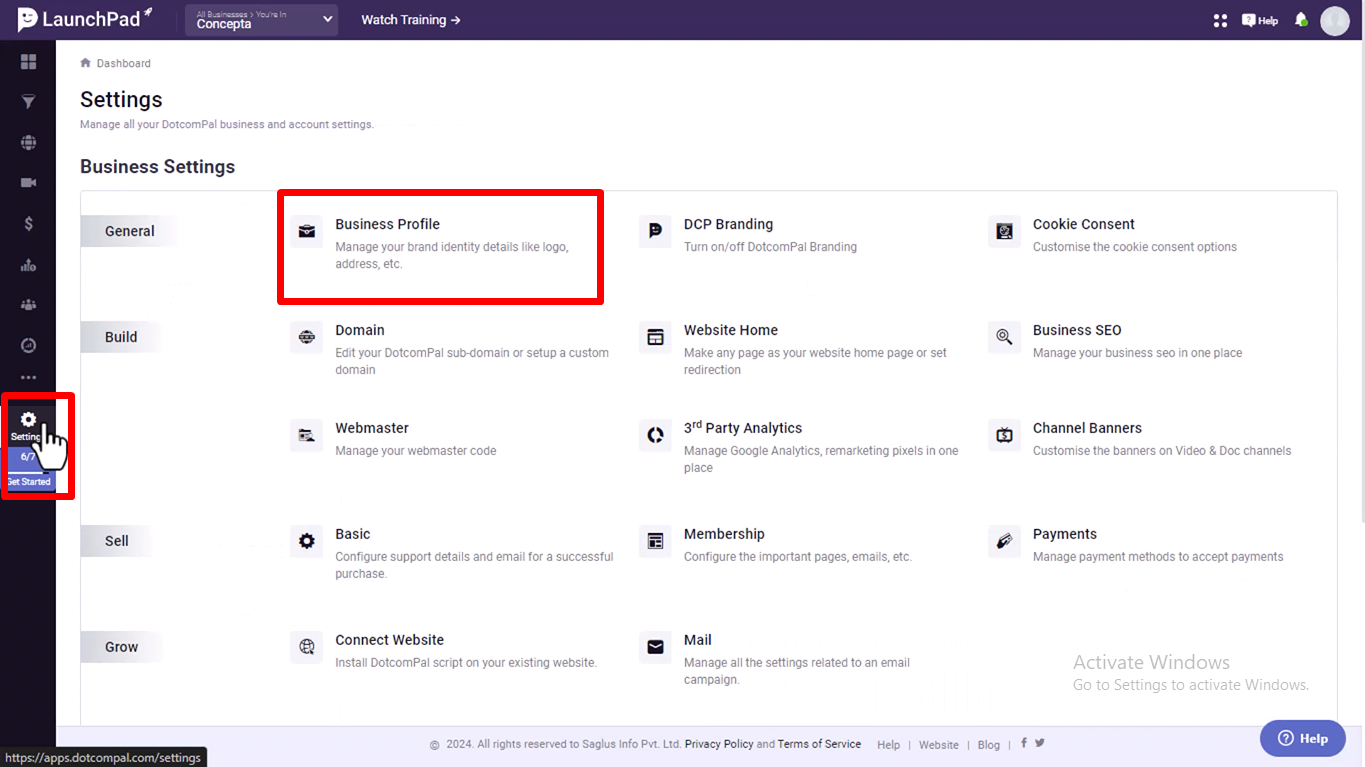
Task: Select the Grow settings tab
Action: (122, 647)
